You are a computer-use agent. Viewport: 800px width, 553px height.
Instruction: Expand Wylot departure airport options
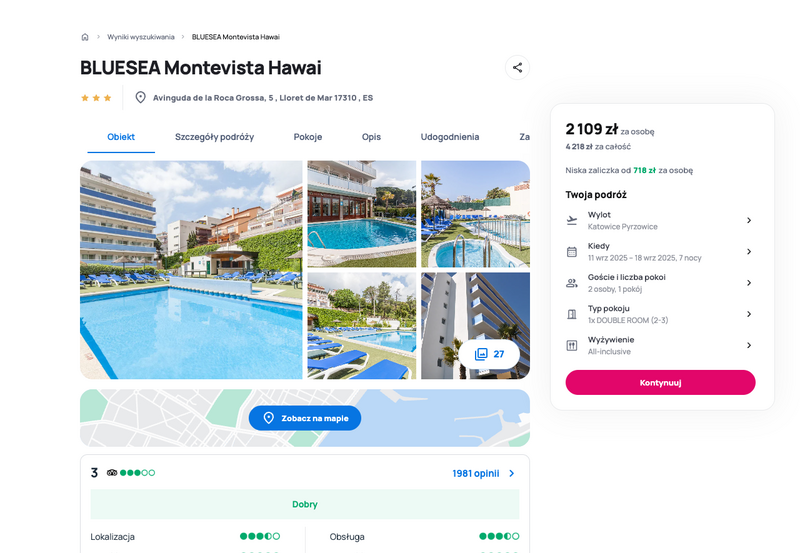749,220
